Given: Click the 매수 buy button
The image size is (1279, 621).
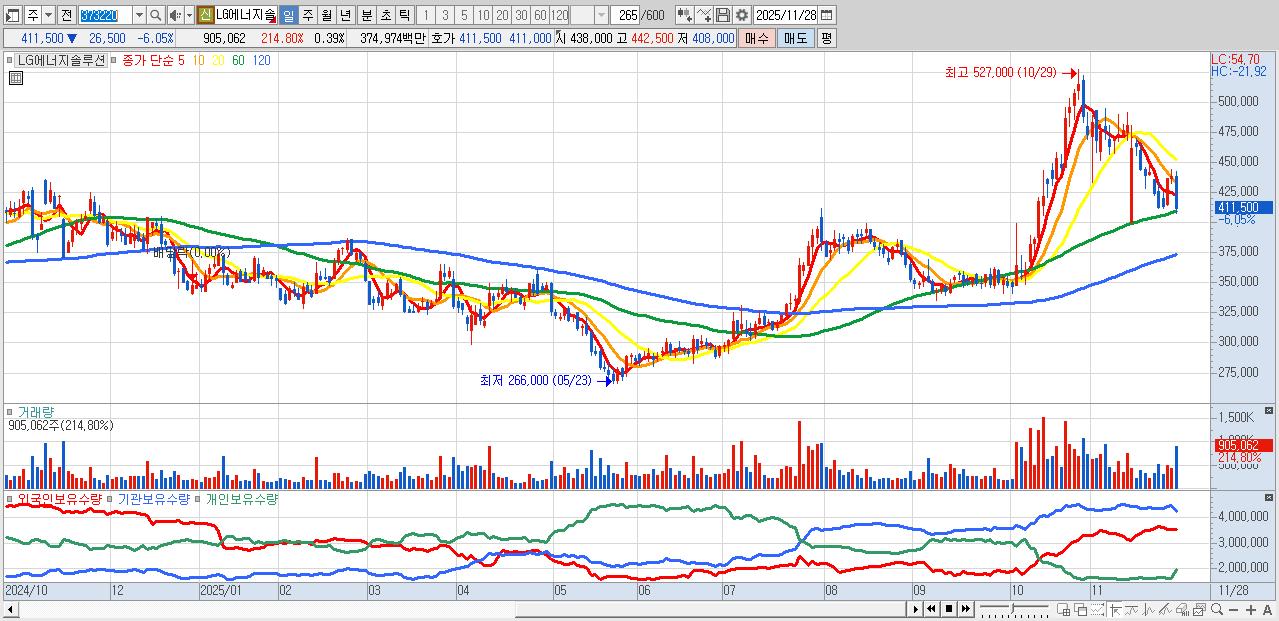Looking at the screenshot, I should (x=757, y=38).
